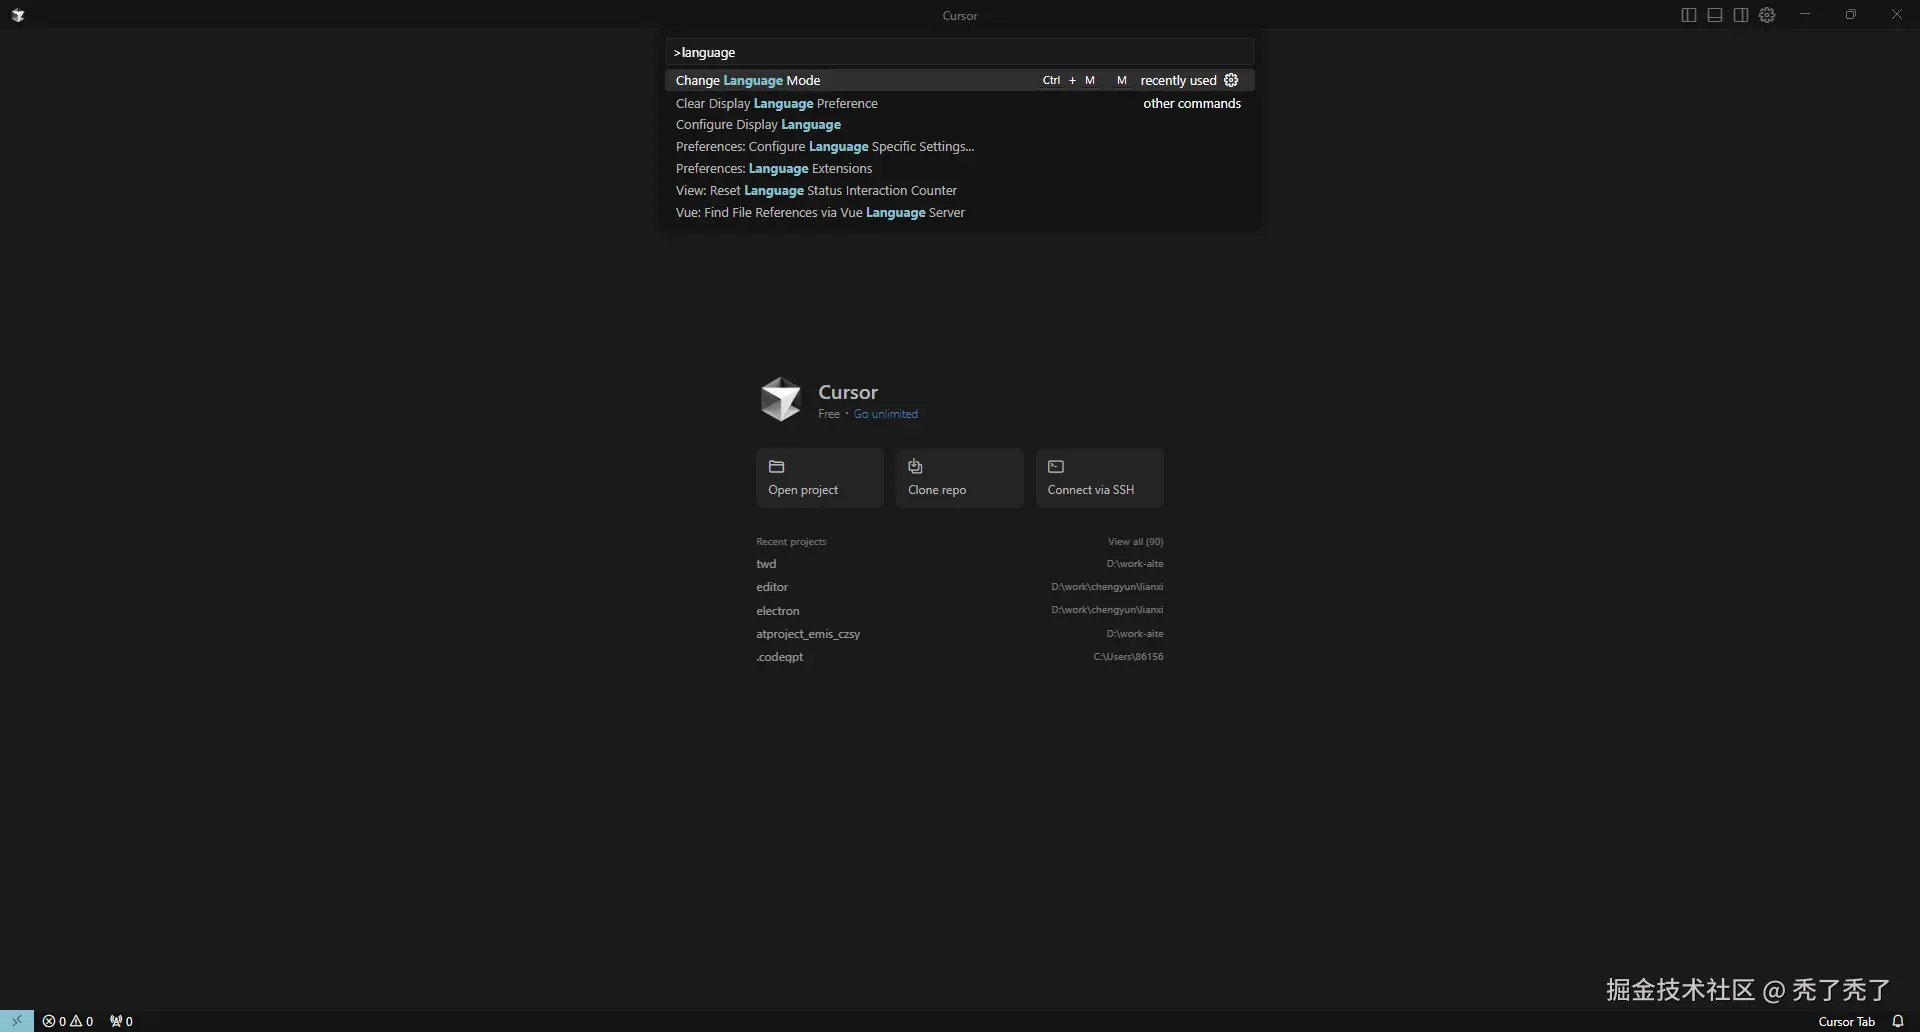Screen dimensions: 1920x1032
Task: Click the Cursor app icon in the title bar
Action: coord(18,15)
